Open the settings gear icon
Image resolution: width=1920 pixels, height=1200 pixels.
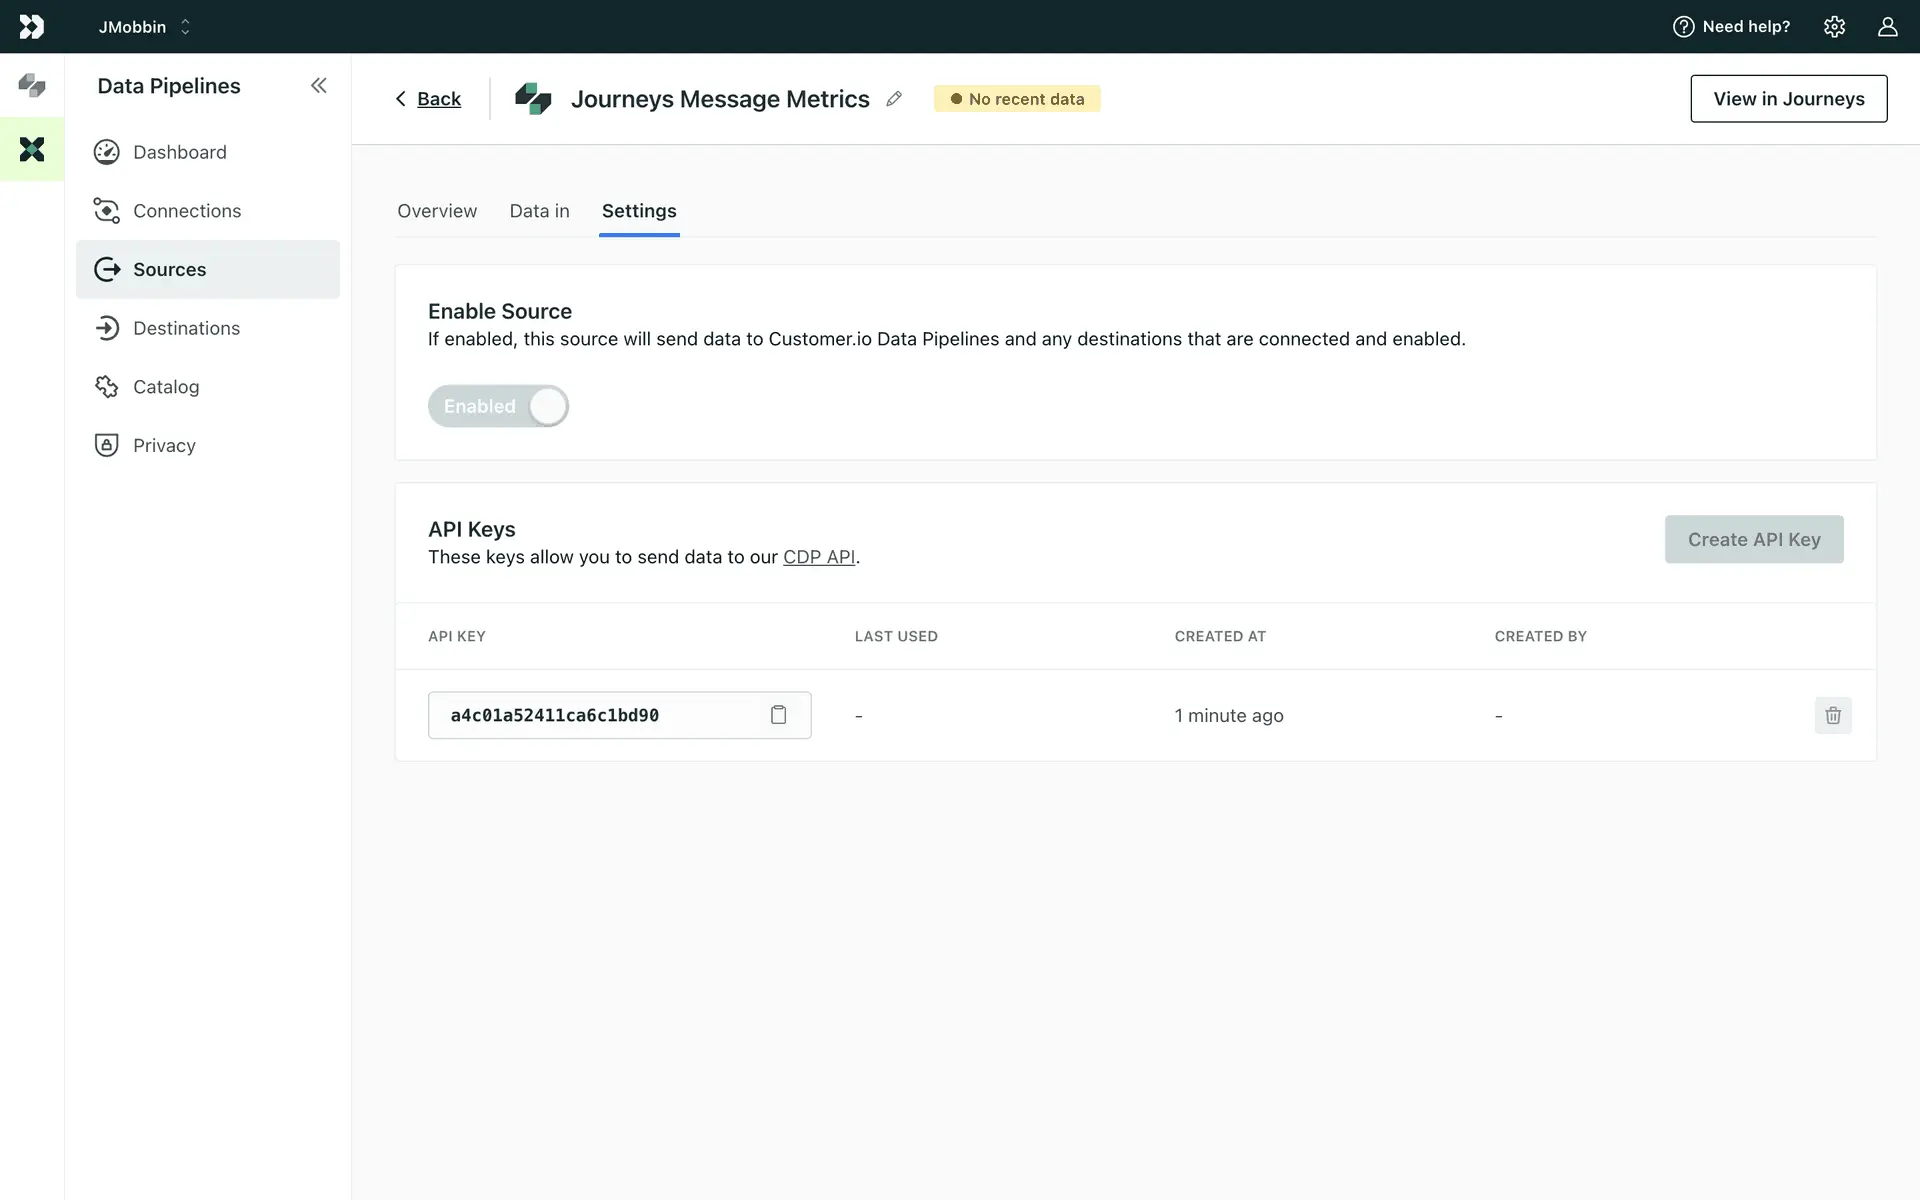1833,27
